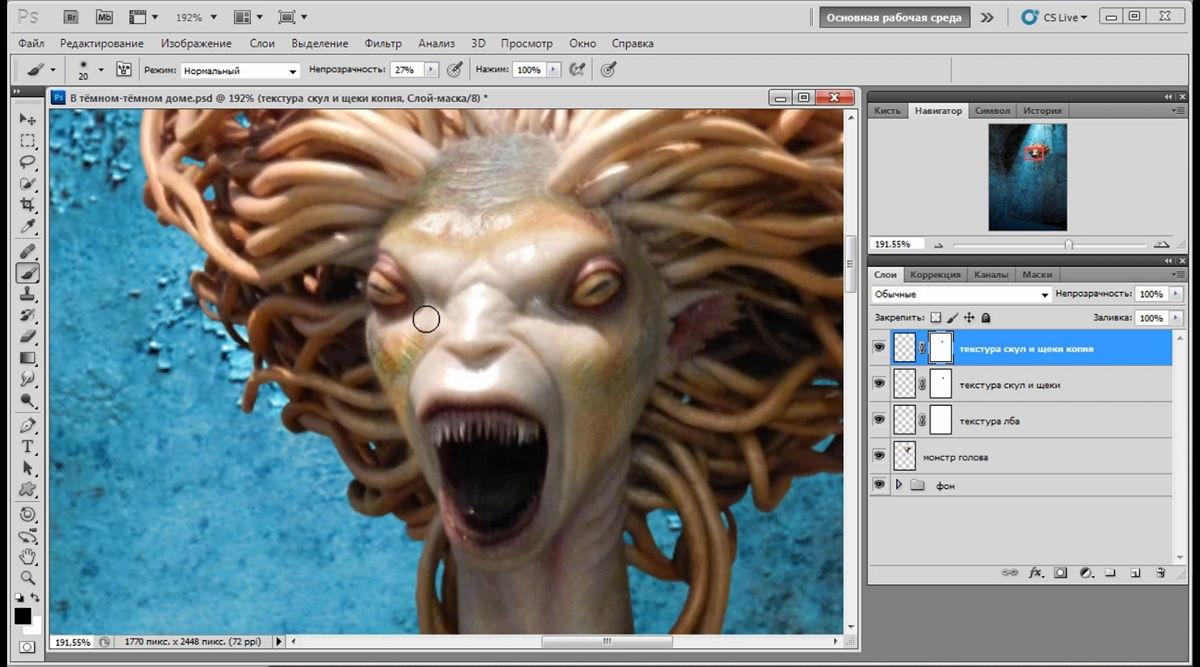Viewport: 1200px width, 667px height.
Task: Switch to the История tab
Action: pyautogui.click(x=1043, y=110)
